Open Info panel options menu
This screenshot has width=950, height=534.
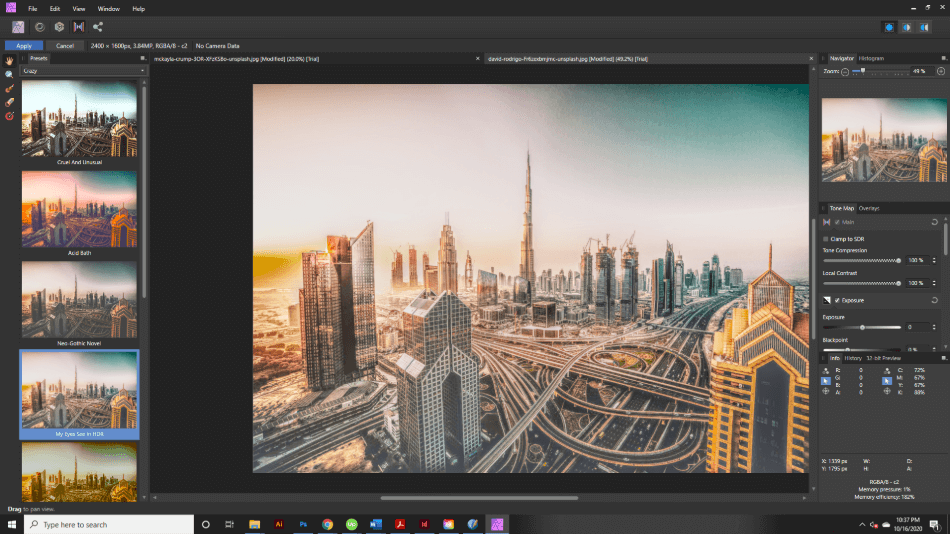click(x=944, y=358)
